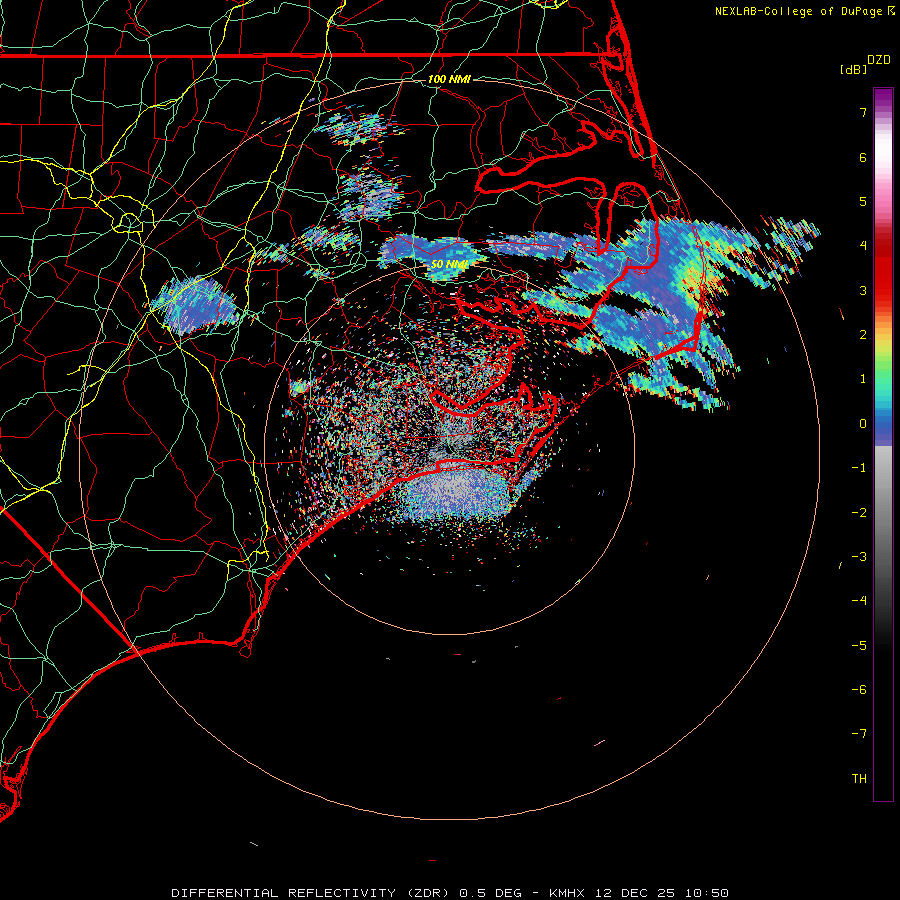Click the -6 dB color scale label

coord(859,690)
